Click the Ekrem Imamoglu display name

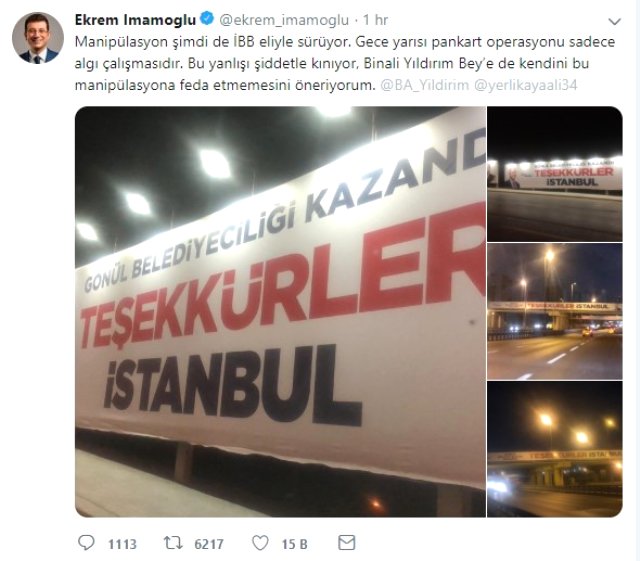click(135, 20)
